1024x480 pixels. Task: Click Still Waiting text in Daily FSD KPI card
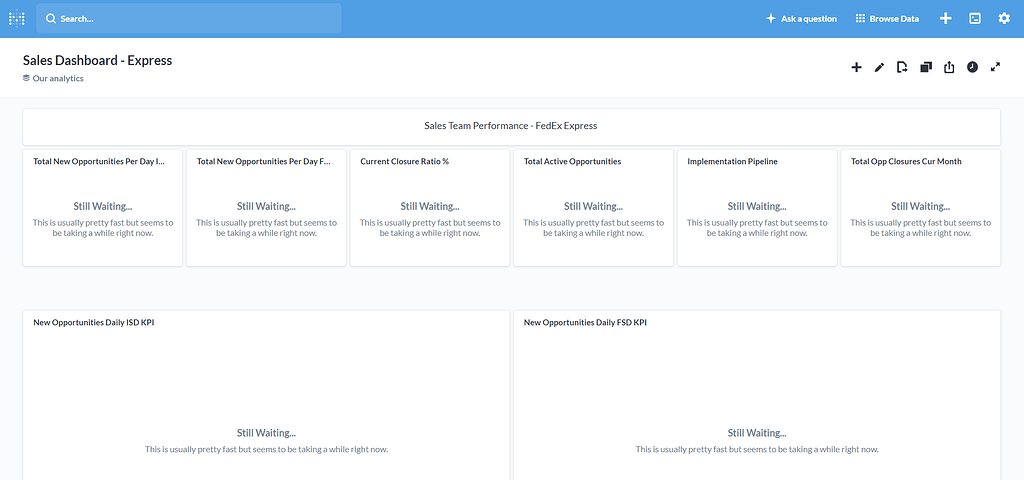pos(757,433)
